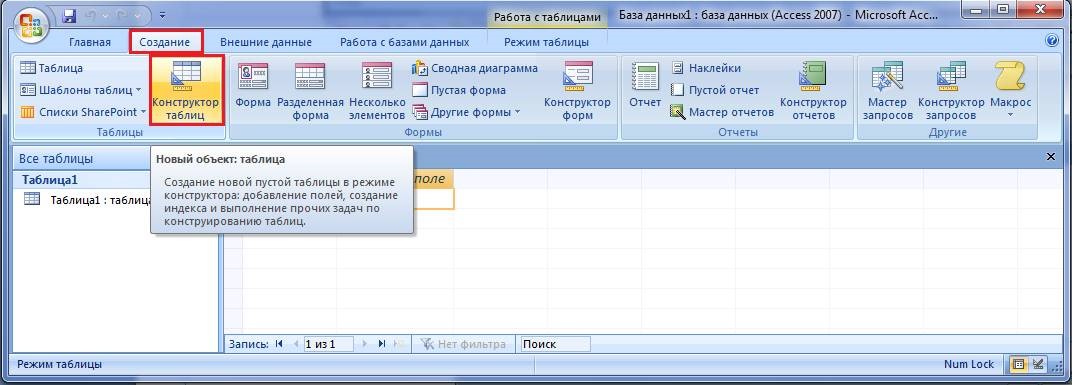
Task: Launch Конструктор таблиц
Action: [186, 90]
